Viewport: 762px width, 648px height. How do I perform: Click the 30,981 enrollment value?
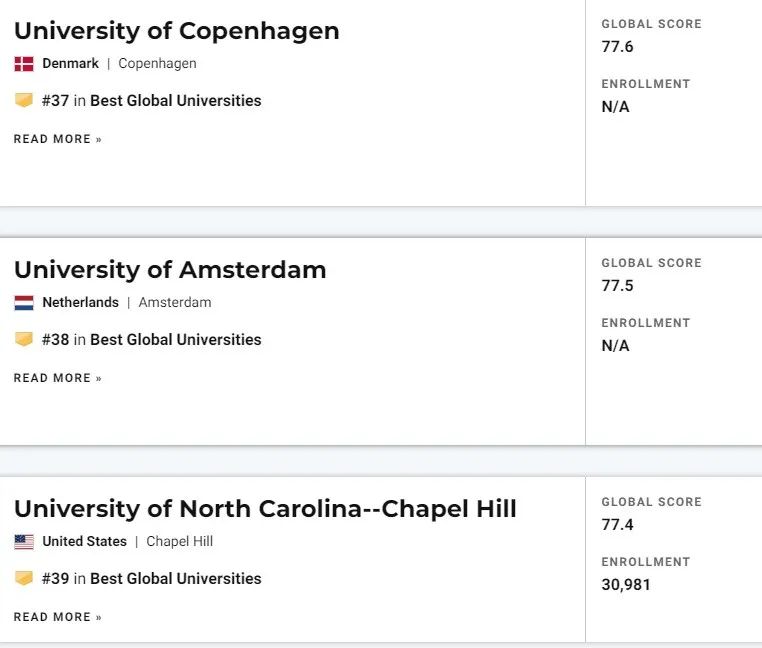[x=625, y=584]
